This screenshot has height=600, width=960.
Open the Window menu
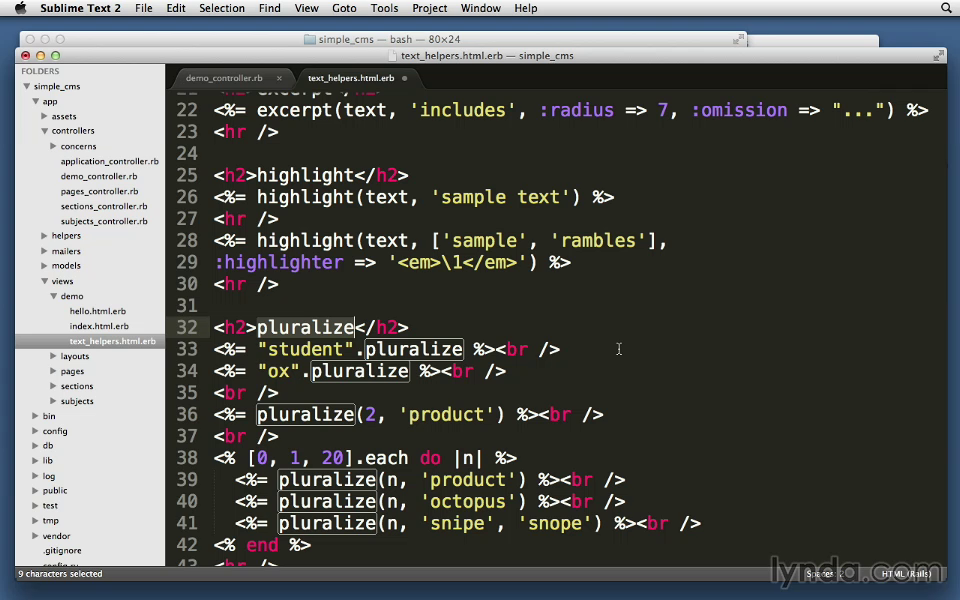coord(481,8)
